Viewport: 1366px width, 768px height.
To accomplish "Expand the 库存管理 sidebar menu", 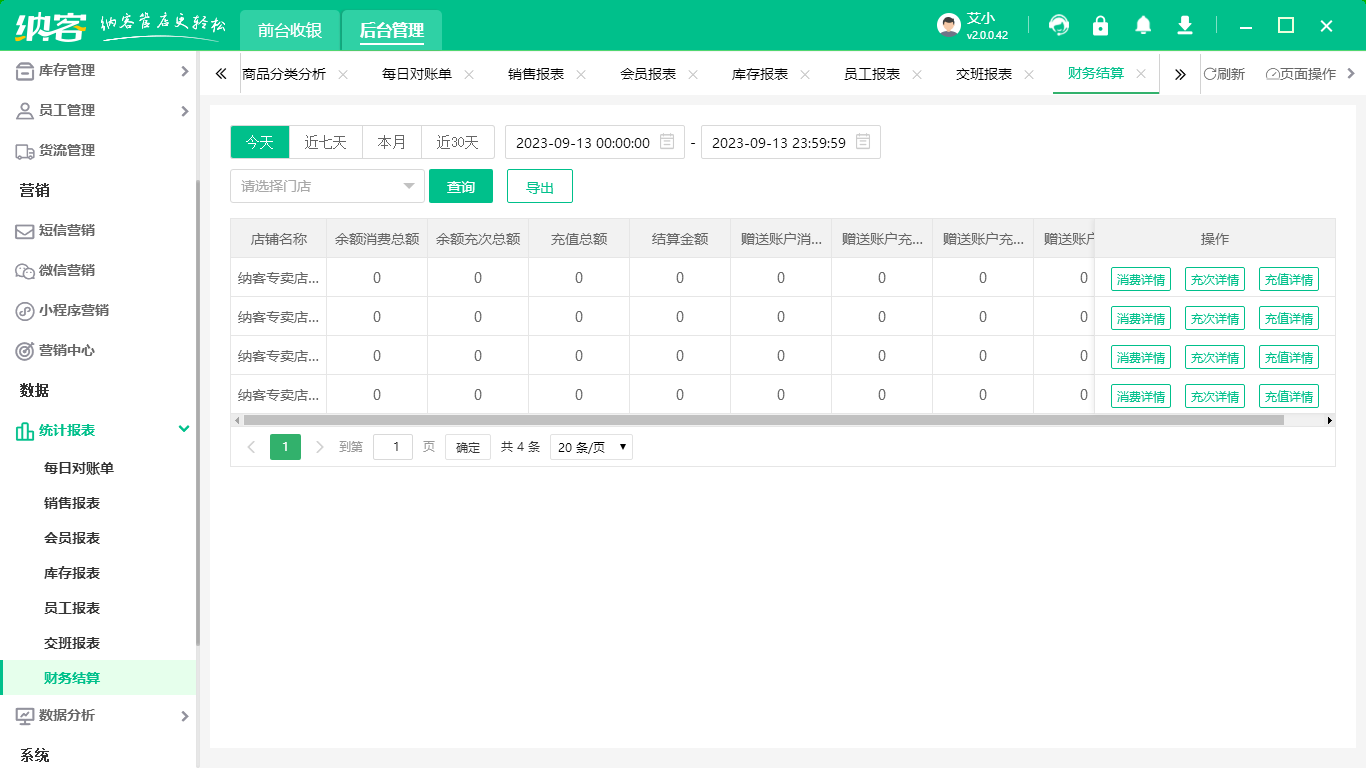I will (x=98, y=70).
